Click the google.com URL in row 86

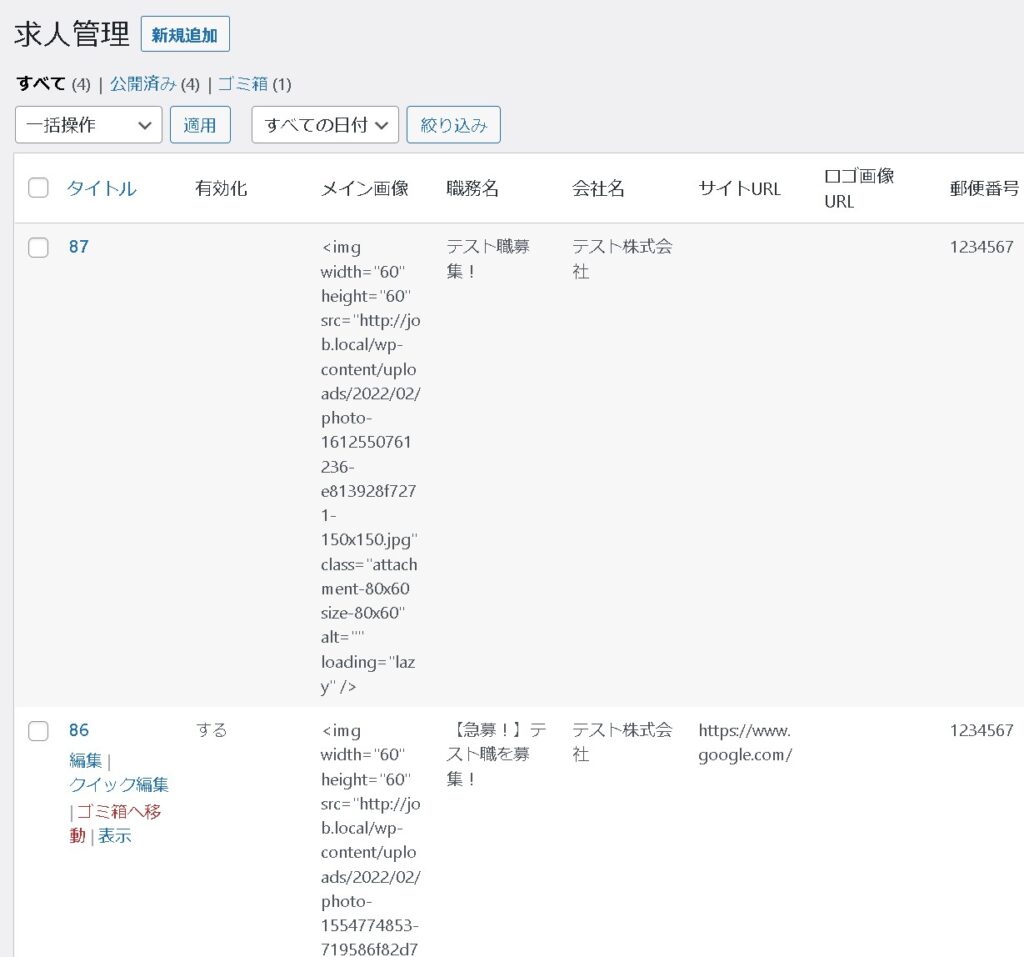point(745,743)
